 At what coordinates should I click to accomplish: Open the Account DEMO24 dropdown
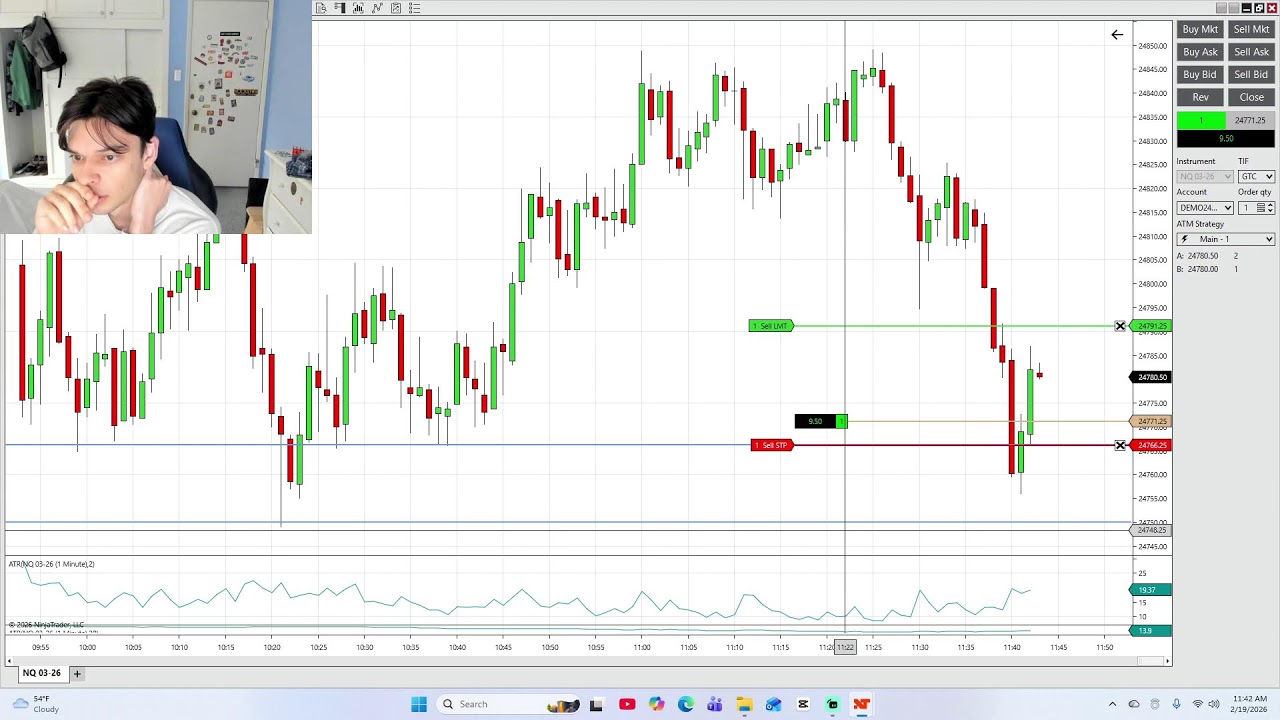(x=1205, y=208)
